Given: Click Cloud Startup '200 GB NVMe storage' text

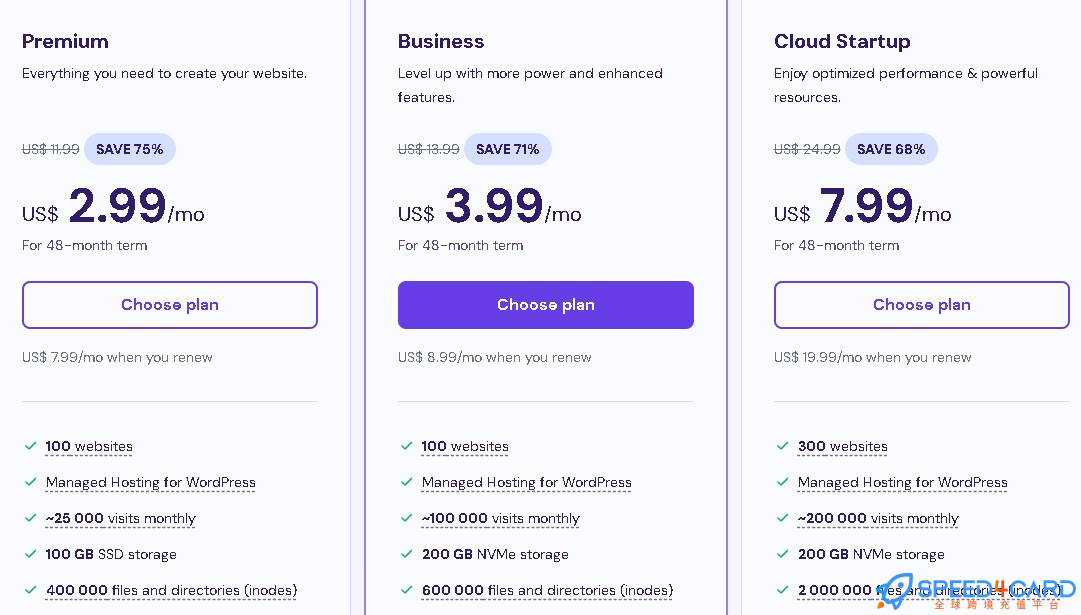Looking at the screenshot, I should [871, 554].
